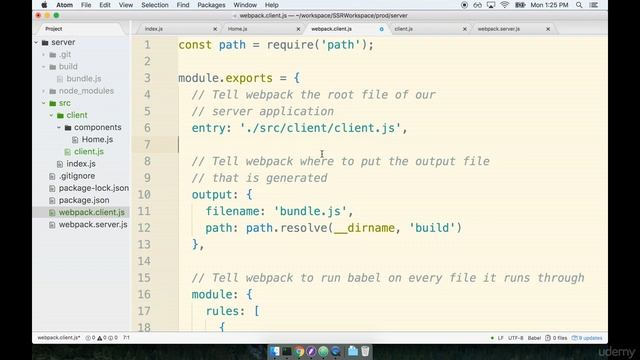Screen dimensions: 640x360
Task: Collapse the server root folder
Action: [36, 42]
